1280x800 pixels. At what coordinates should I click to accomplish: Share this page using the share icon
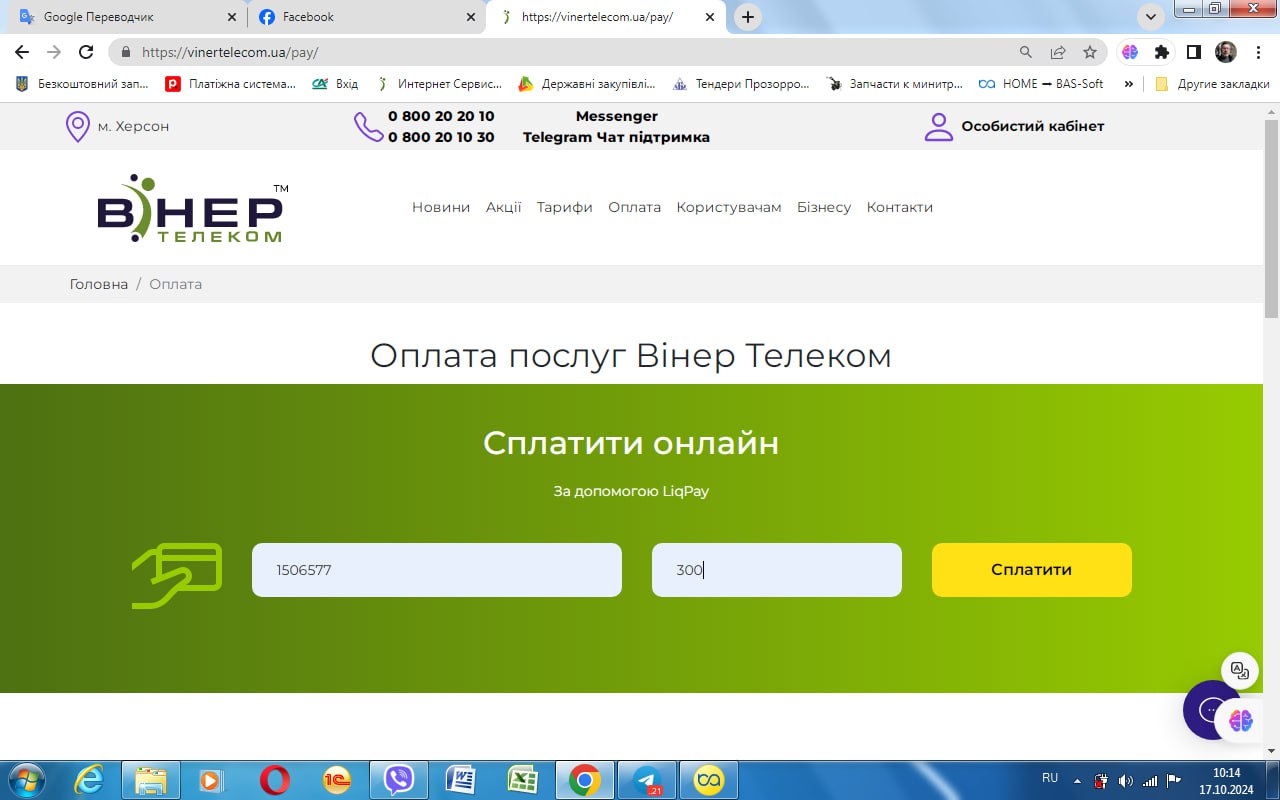coord(1057,52)
